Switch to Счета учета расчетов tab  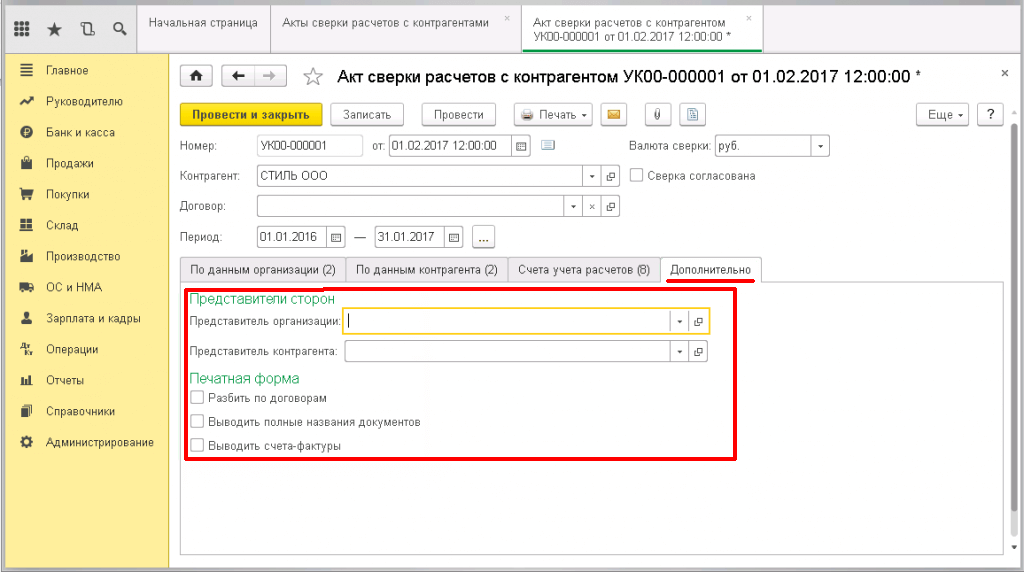pyautogui.click(x=584, y=270)
